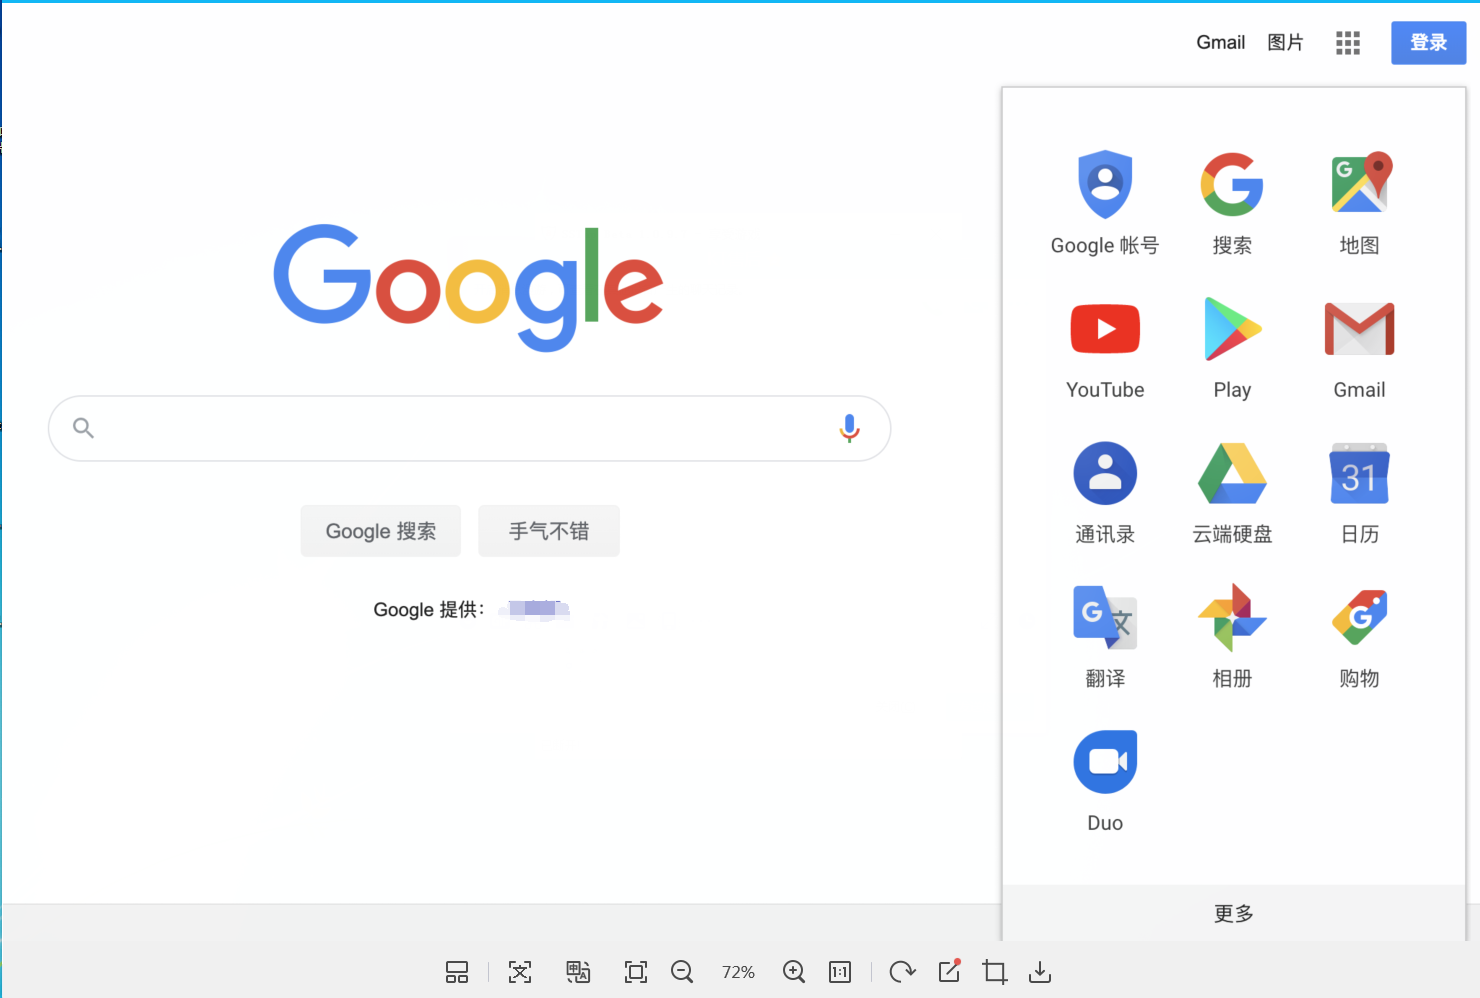Click the magnifier icon in search box
The height and width of the screenshot is (998, 1480).
pyautogui.click(x=84, y=428)
